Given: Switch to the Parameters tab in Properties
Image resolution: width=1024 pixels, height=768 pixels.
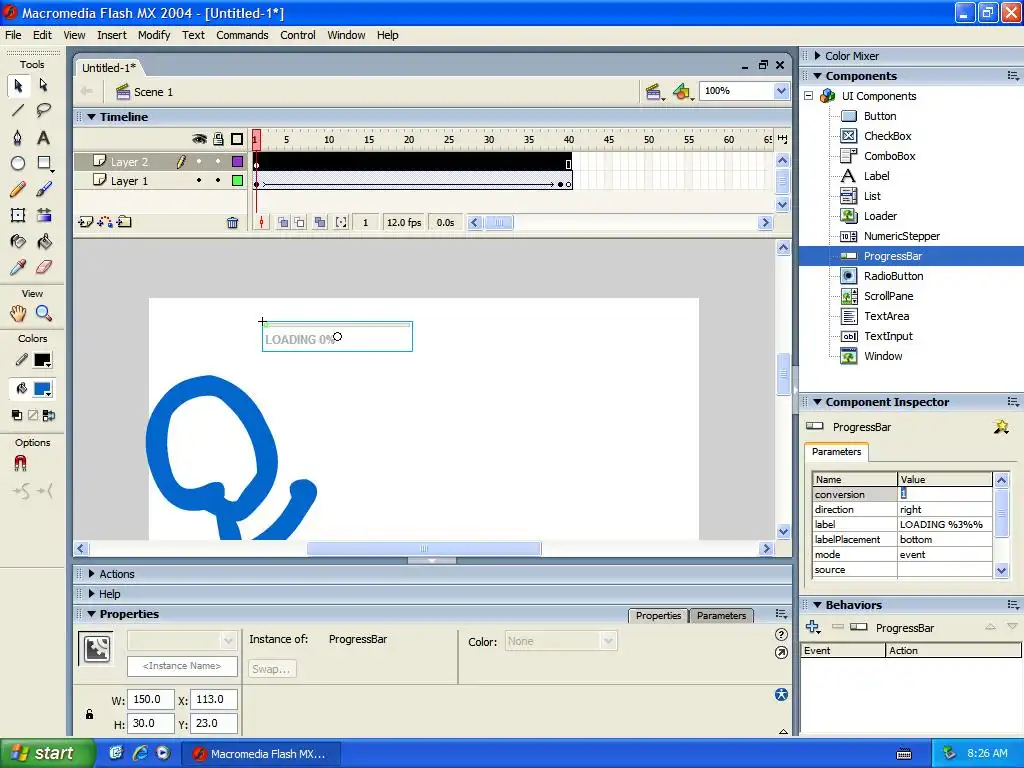Looking at the screenshot, I should pyautogui.click(x=721, y=615).
